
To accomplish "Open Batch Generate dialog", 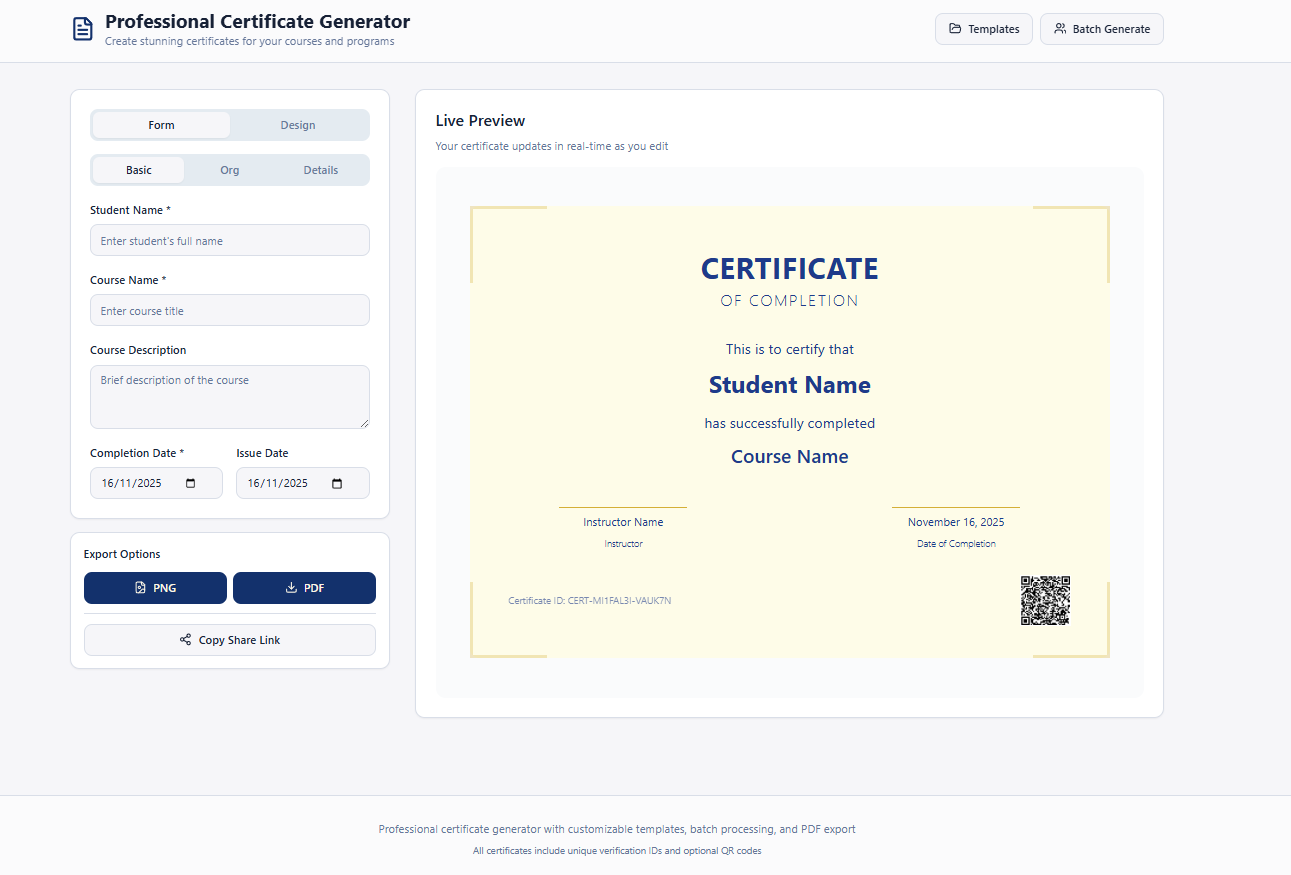I will click(x=1101, y=29).
